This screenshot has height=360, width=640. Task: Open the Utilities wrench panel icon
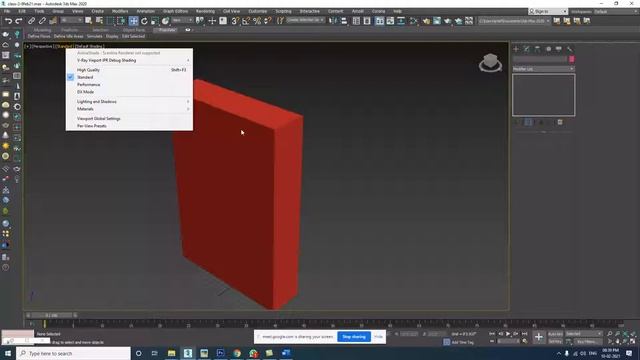coord(569,49)
